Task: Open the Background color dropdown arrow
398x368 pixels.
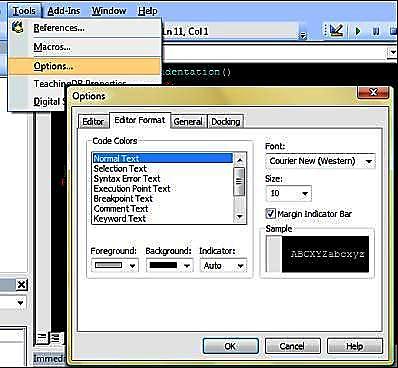Action: tap(187, 266)
